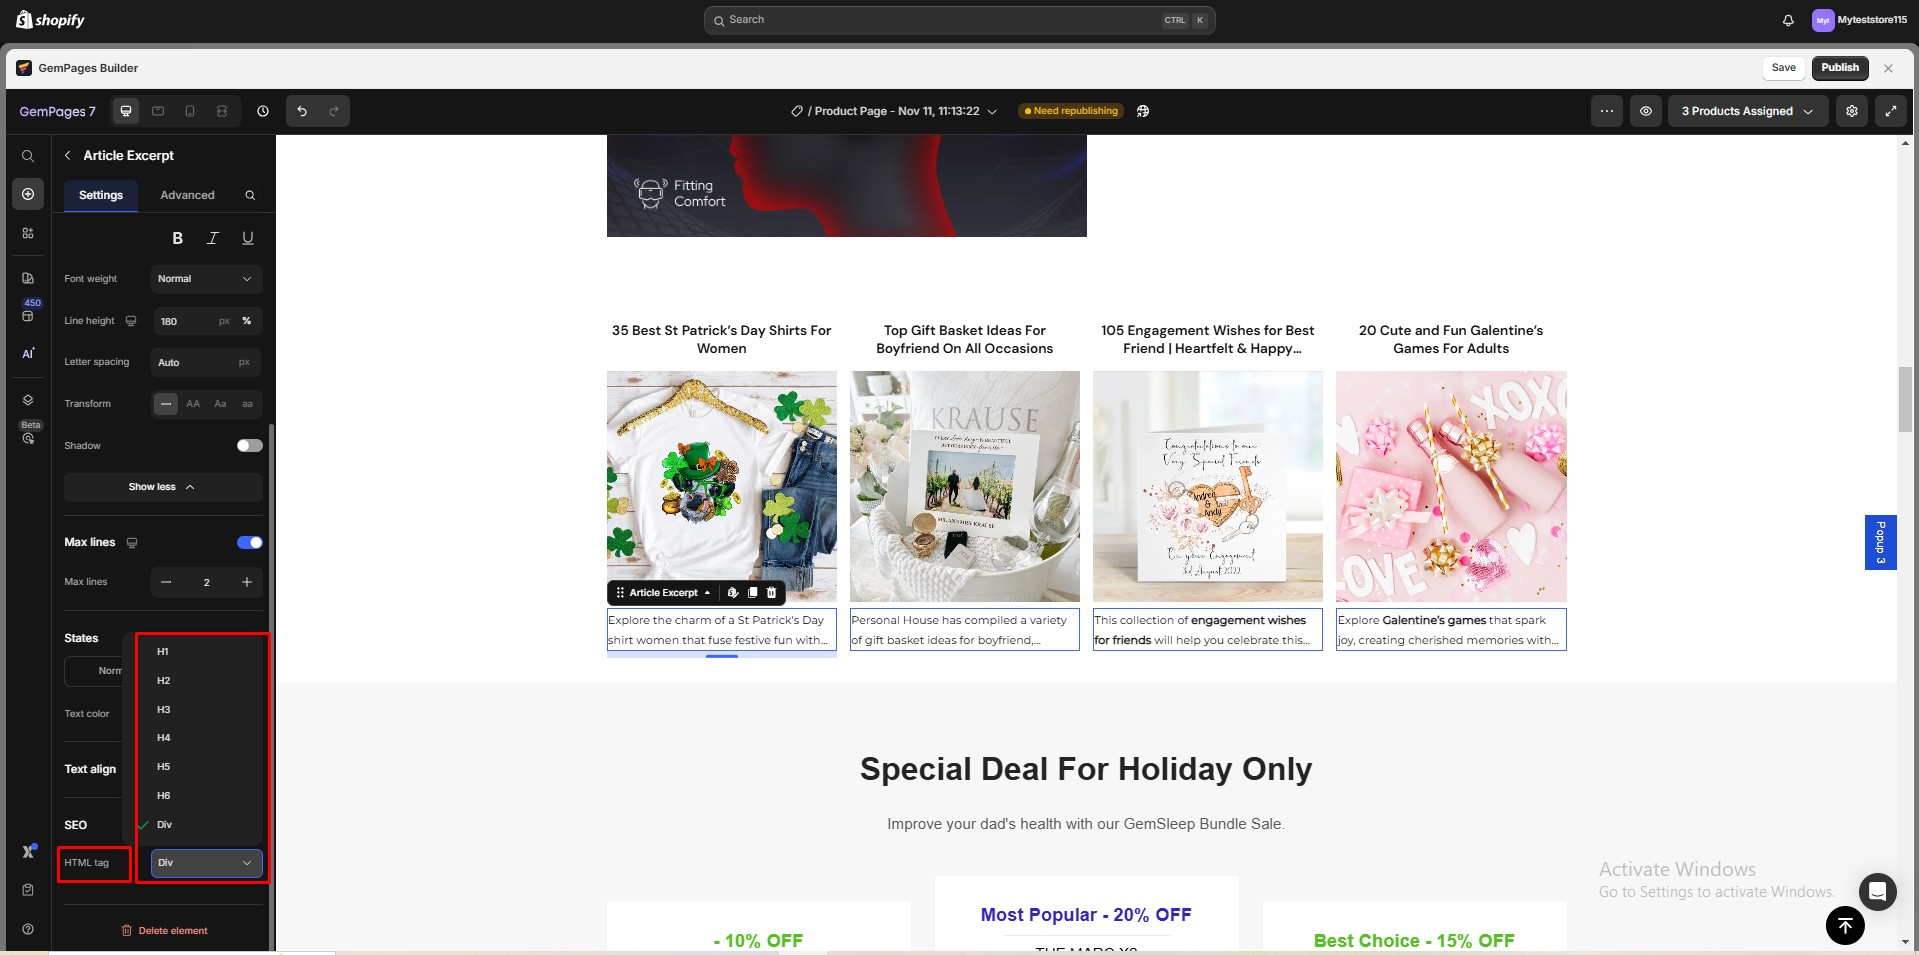Viewport: 1919px width, 955px height.
Task: Click the Undo arrow in top toolbar
Action: click(302, 111)
